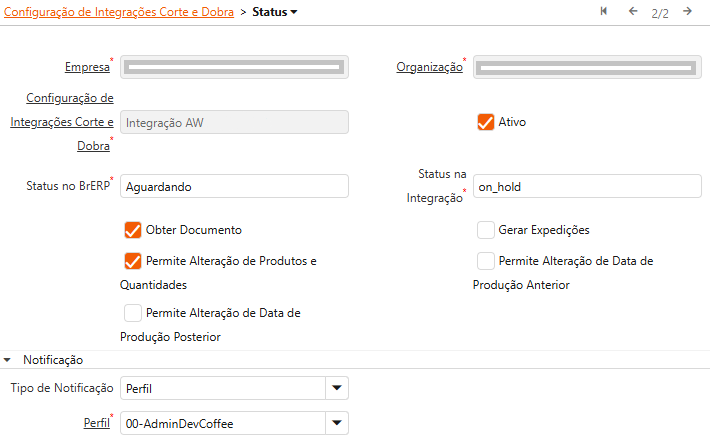710x445 pixels.
Task: Open Configuração de Integrações Corte e Dobra breadcrumb
Action: coord(120,12)
